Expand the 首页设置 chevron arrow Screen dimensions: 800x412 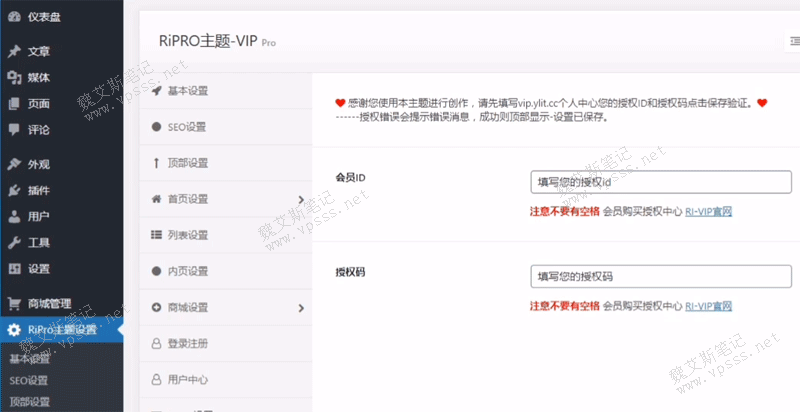point(301,199)
